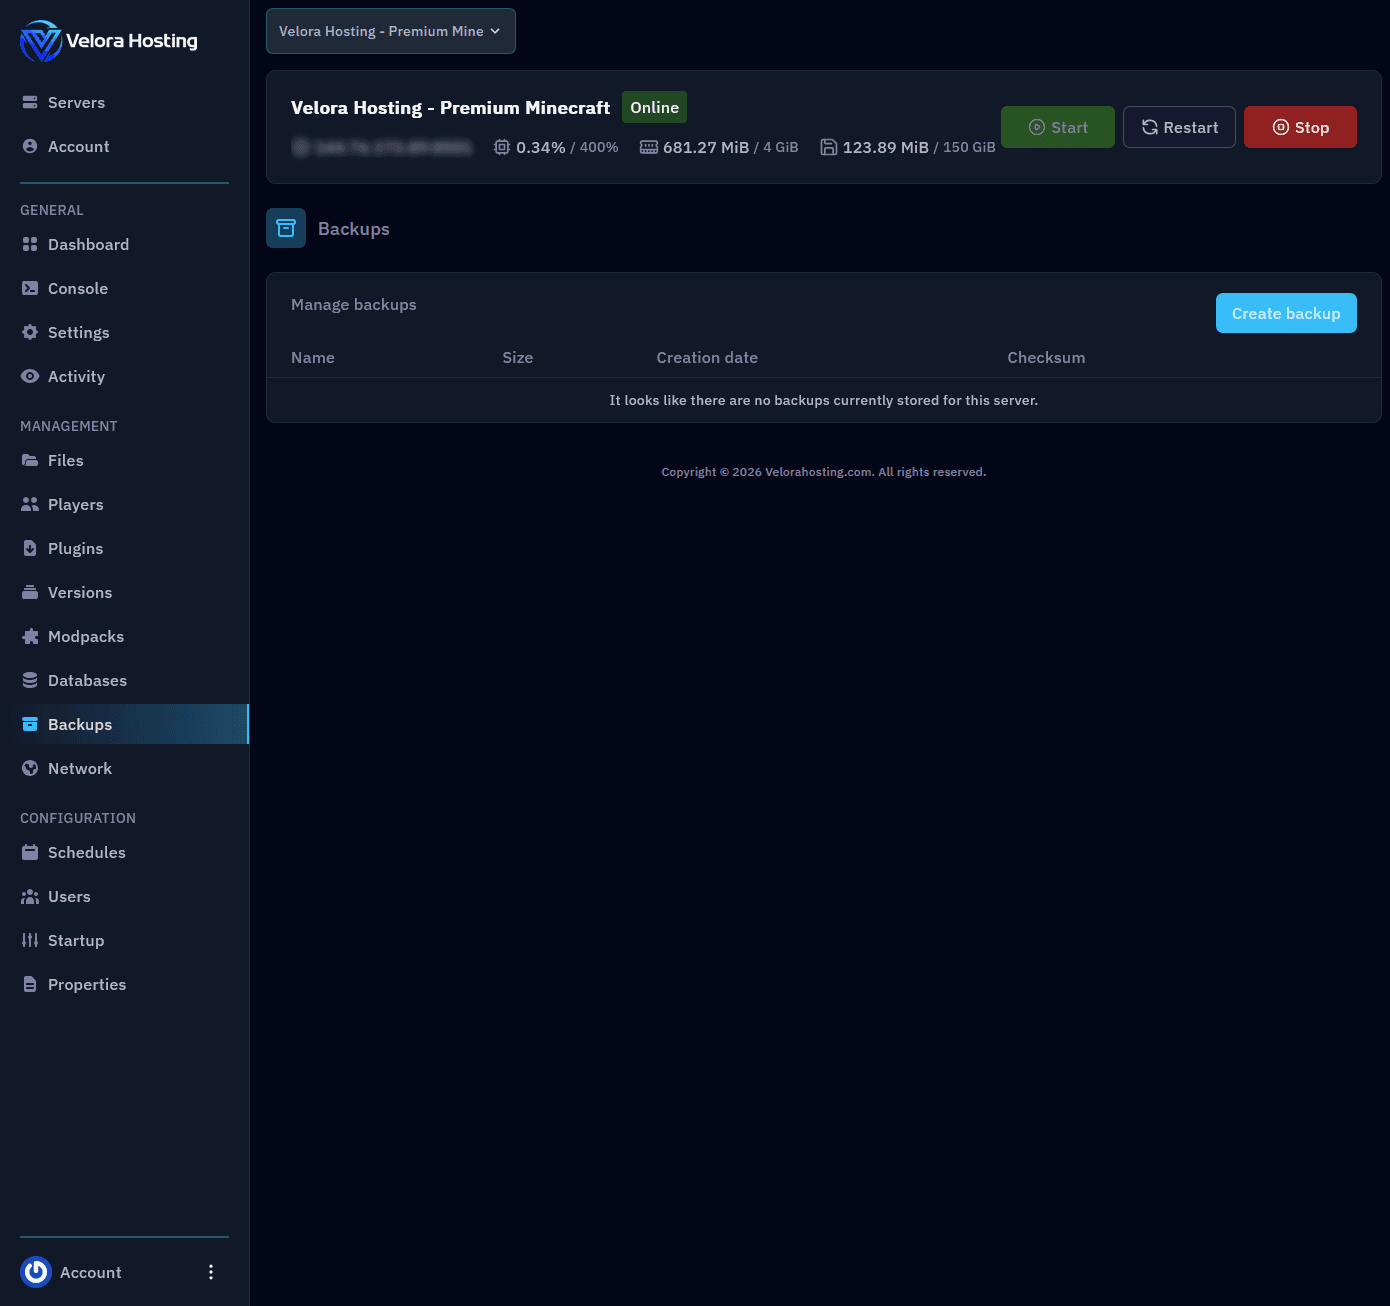Screen dimensions: 1390x1306
Task: Click the Velora Hosting logo
Action: pyautogui.click(x=108, y=41)
